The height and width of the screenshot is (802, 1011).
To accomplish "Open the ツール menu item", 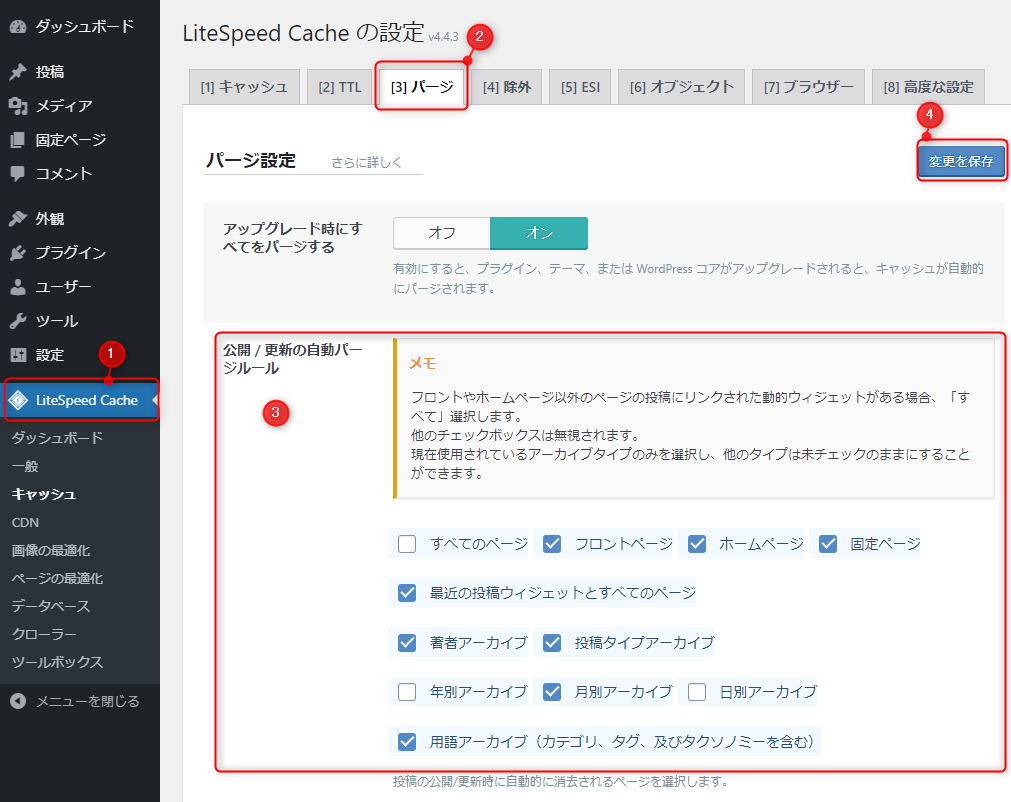I will 80,321.
